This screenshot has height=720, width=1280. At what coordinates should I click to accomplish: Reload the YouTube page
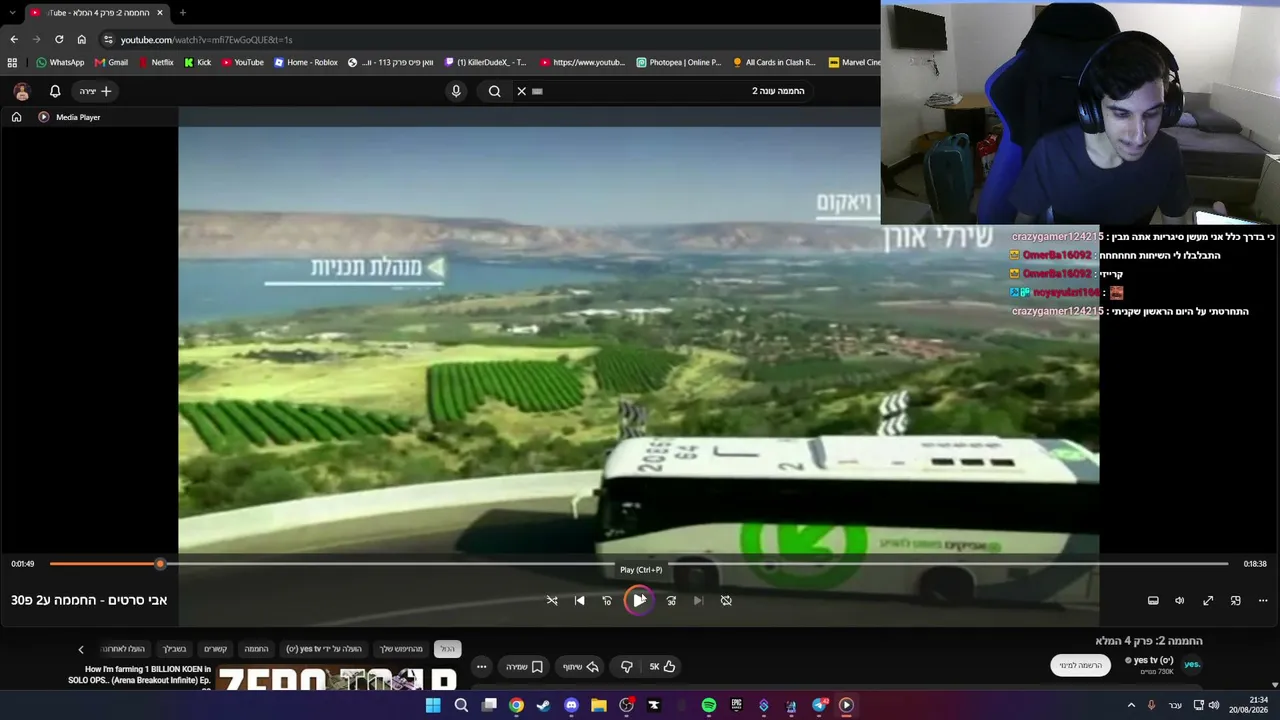[59, 39]
